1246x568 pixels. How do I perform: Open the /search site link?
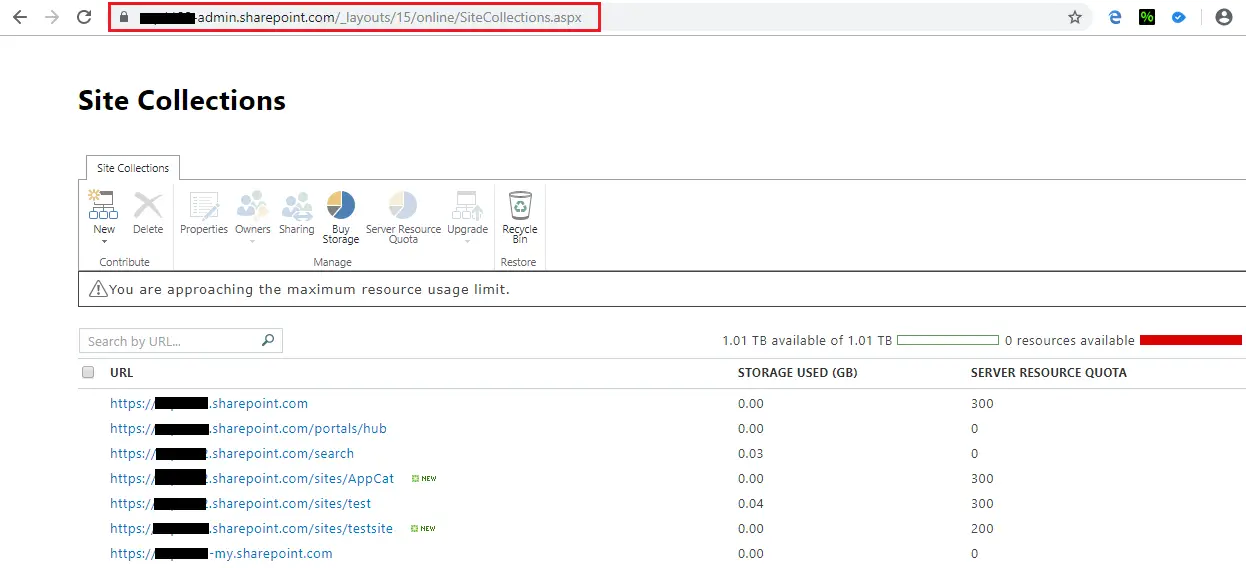click(x=232, y=453)
